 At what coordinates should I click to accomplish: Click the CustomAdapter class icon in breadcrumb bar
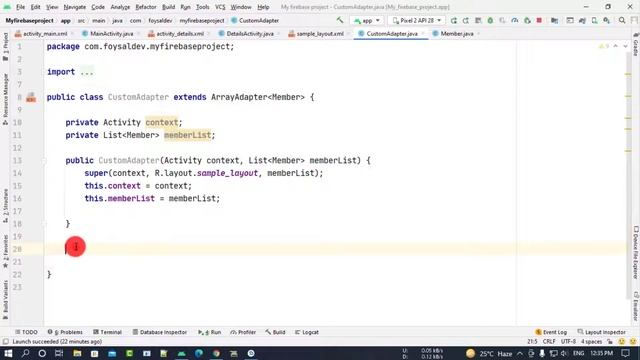[234, 20]
